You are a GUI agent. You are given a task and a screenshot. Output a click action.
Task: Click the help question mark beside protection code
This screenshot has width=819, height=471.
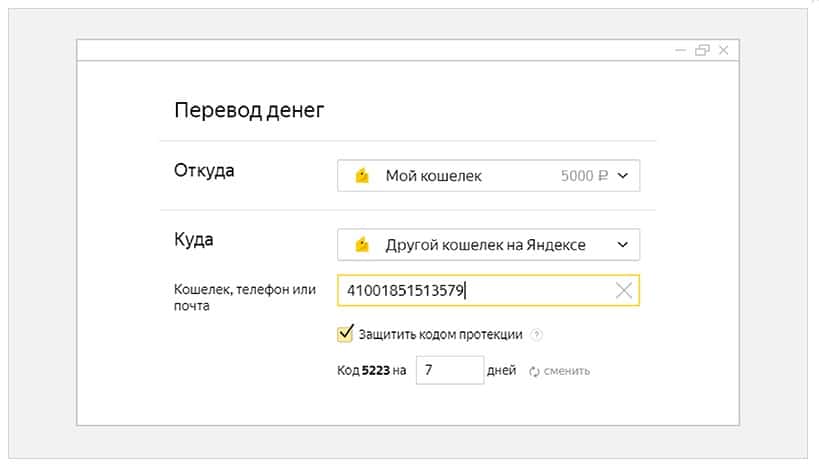click(x=537, y=334)
